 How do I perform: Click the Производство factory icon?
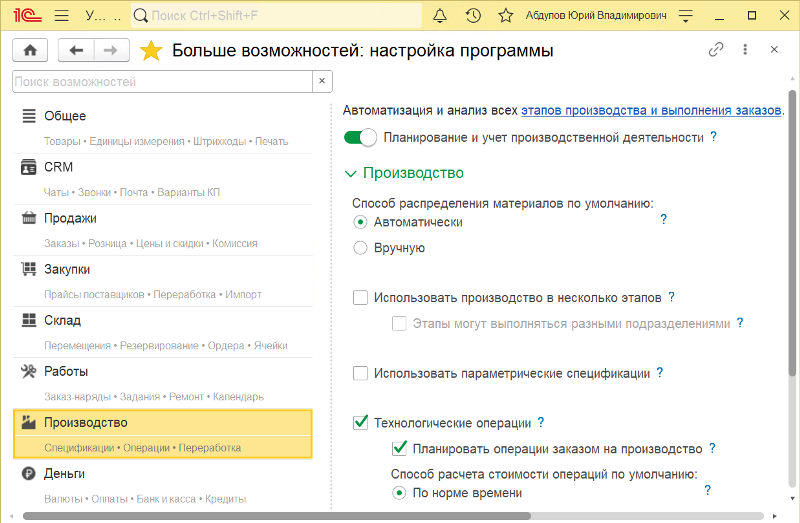(x=29, y=422)
